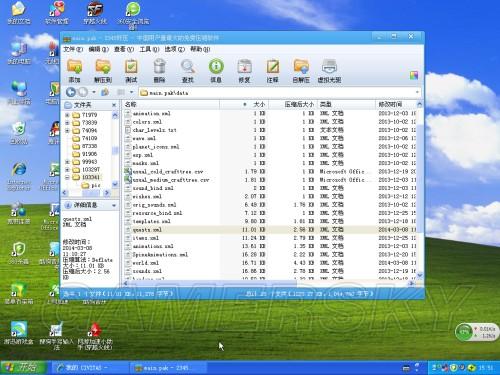Sort by the 压缩后大小 column header

click(x=293, y=104)
